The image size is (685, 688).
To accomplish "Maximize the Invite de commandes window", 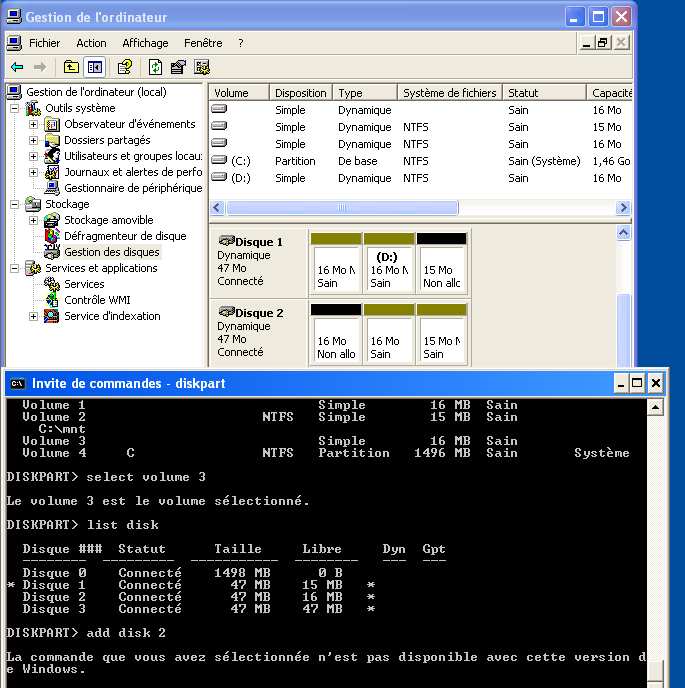I will (637, 383).
